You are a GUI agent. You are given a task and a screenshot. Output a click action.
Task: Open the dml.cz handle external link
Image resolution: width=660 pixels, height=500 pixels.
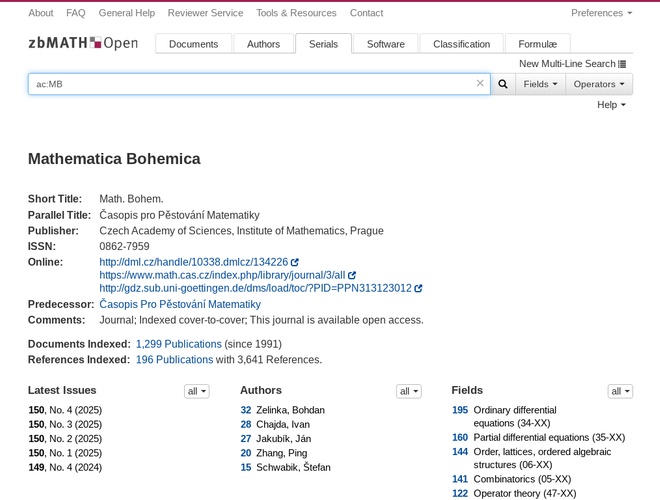194,262
